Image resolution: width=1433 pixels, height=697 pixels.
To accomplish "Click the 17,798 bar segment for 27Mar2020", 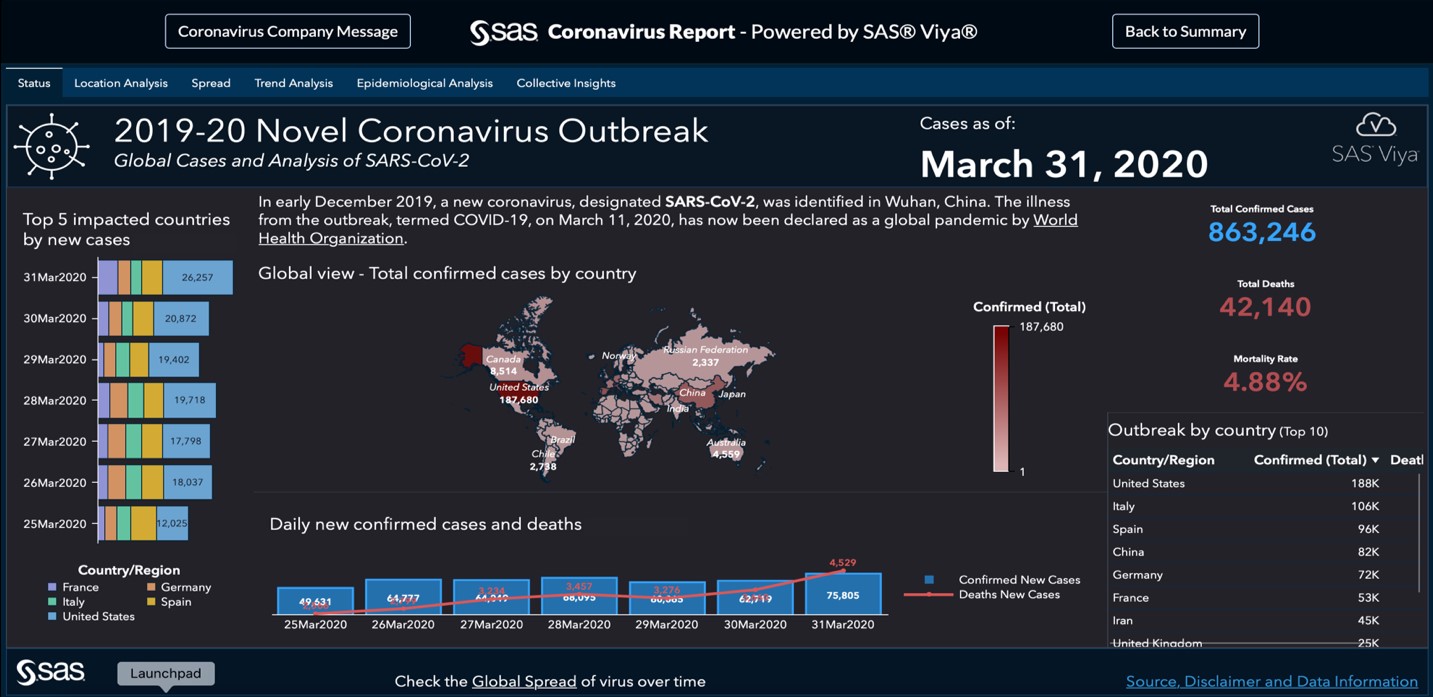I will 186,441.
